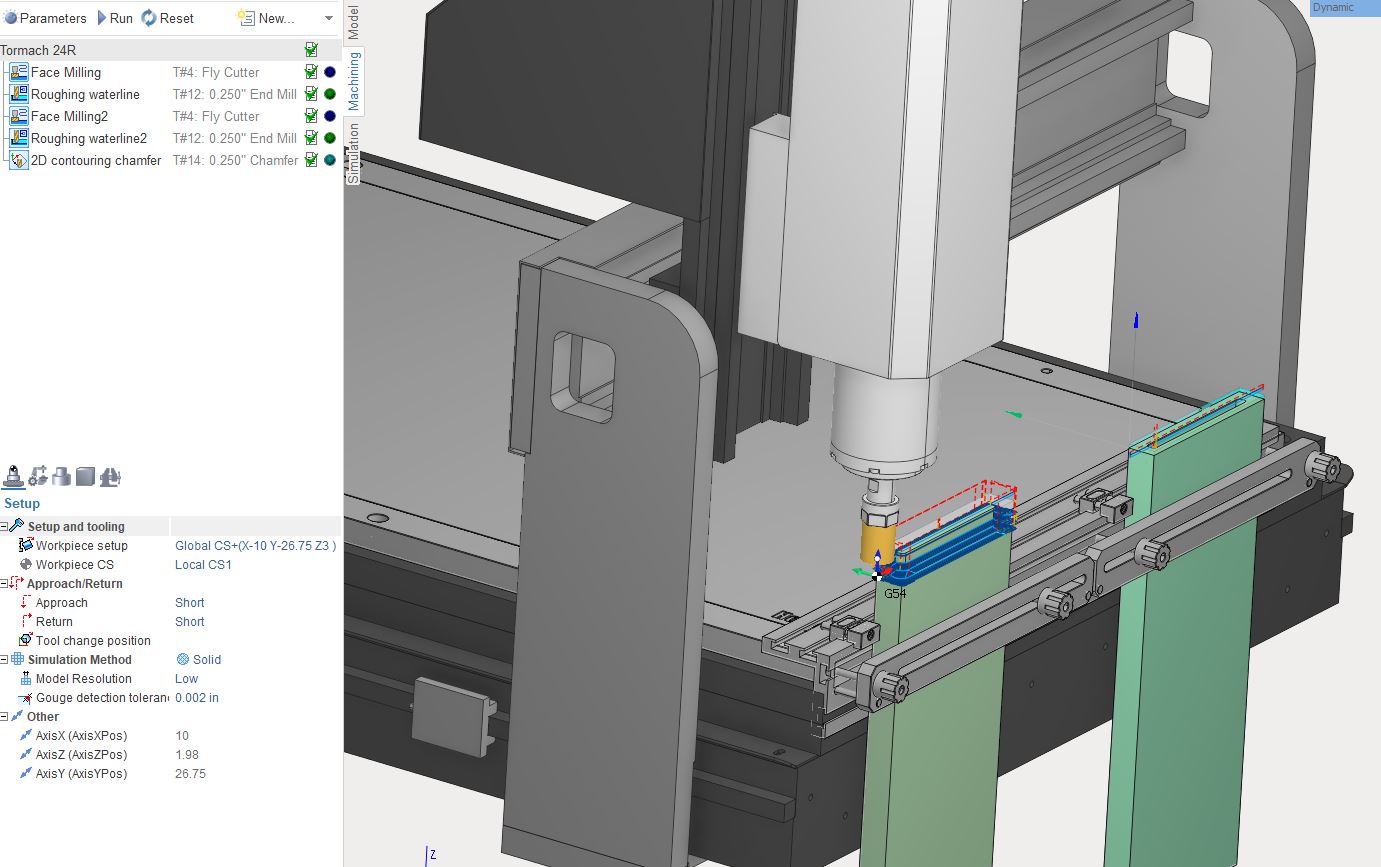Change the Approach value Short

point(190,603)
